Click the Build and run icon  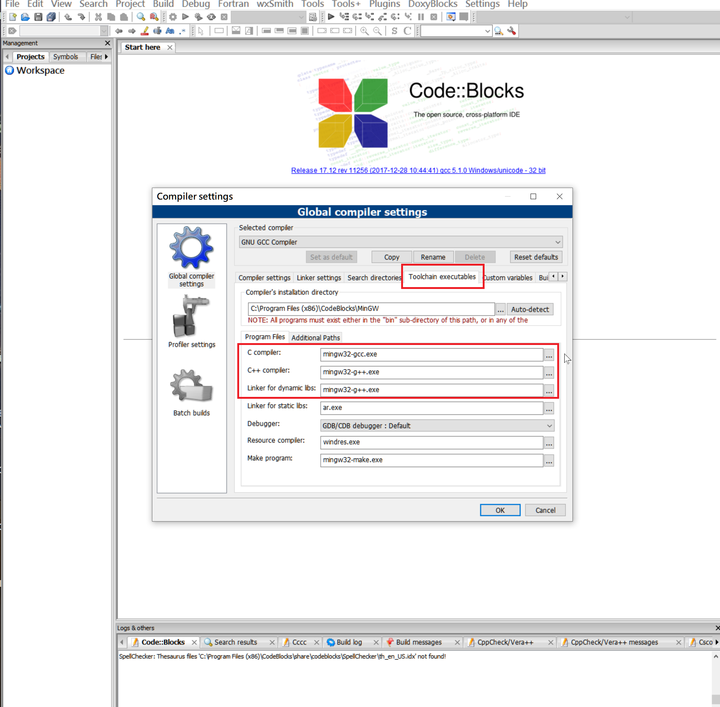point(198,17)
